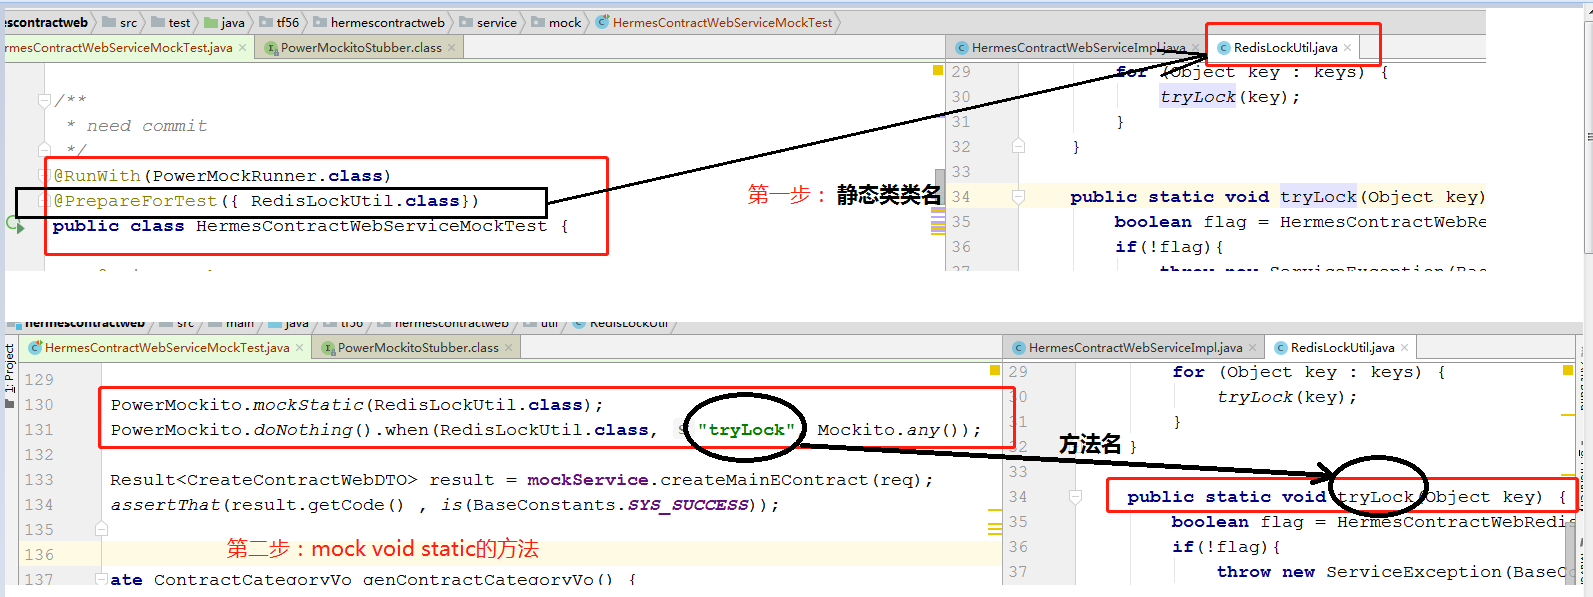This screenshot has height=597, width=1593.
Task: Collapse genContractCategoryVo fold at line 137
Action: [x=101, y=578]
